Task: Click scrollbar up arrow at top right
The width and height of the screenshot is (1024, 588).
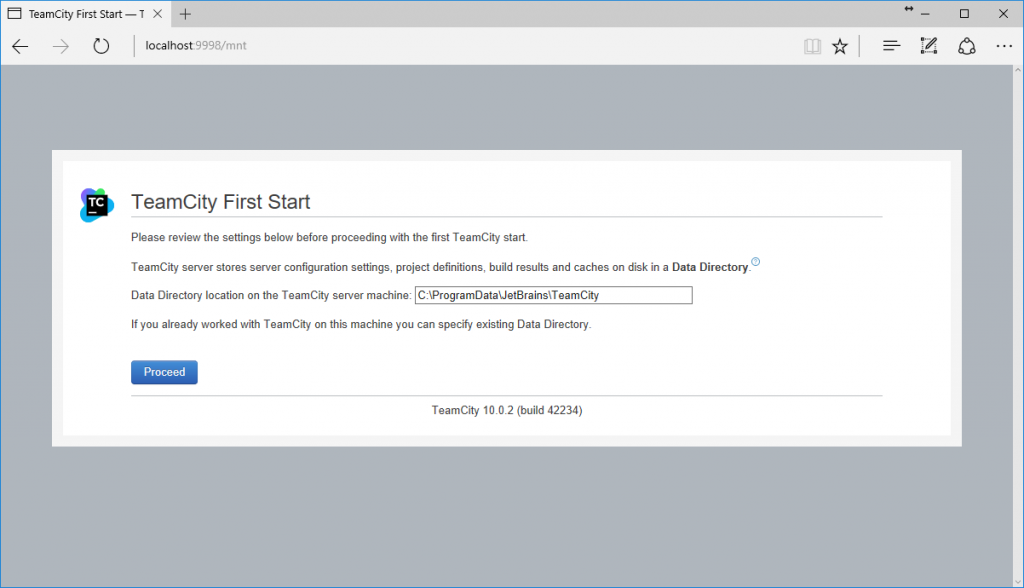Action: (x=1018, y=69)
